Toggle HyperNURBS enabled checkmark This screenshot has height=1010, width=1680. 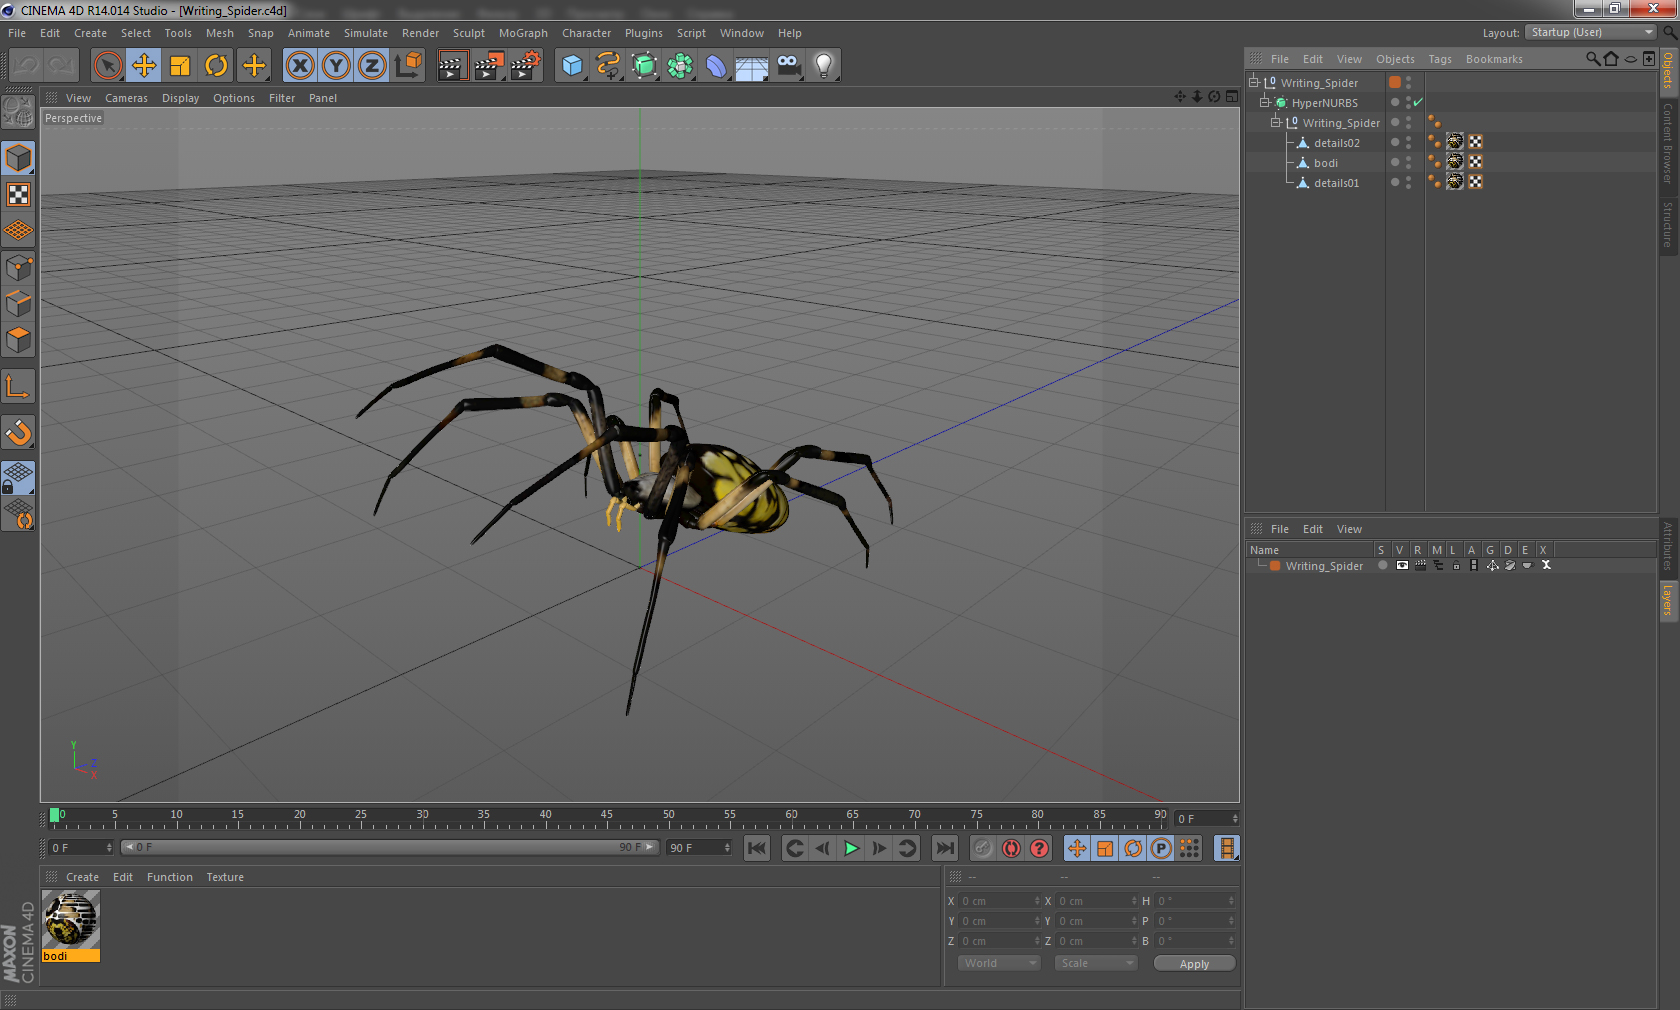click(1418, 102)
